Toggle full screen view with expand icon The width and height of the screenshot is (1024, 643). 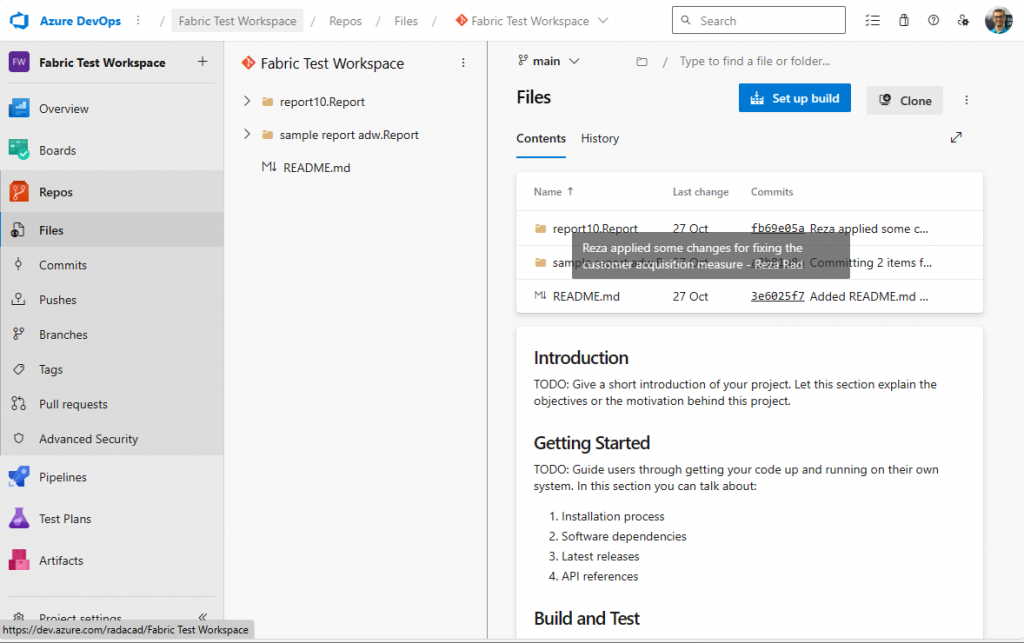pyautogui.click(x=956, y=138)
